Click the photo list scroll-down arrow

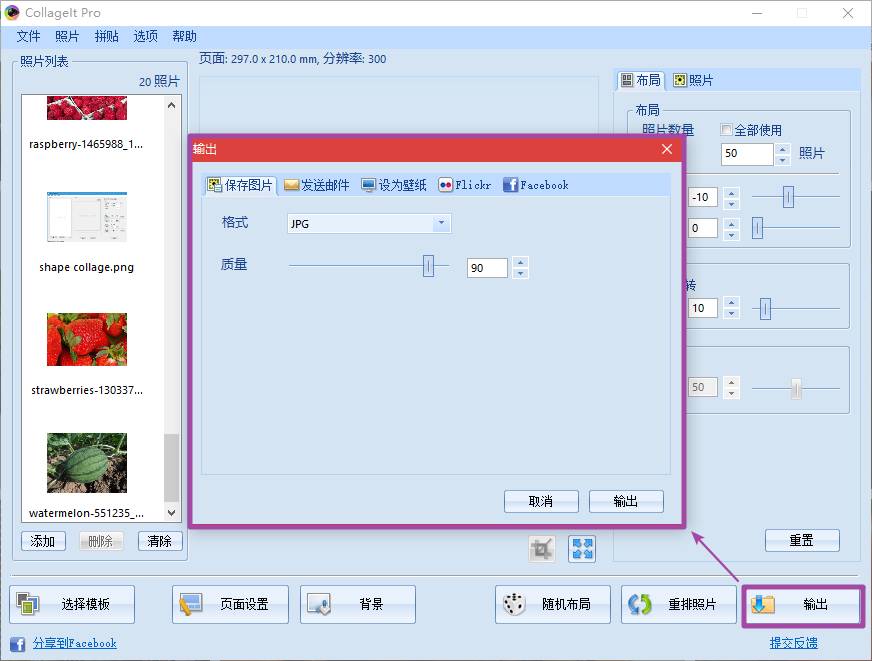click(x=172, y=512)
